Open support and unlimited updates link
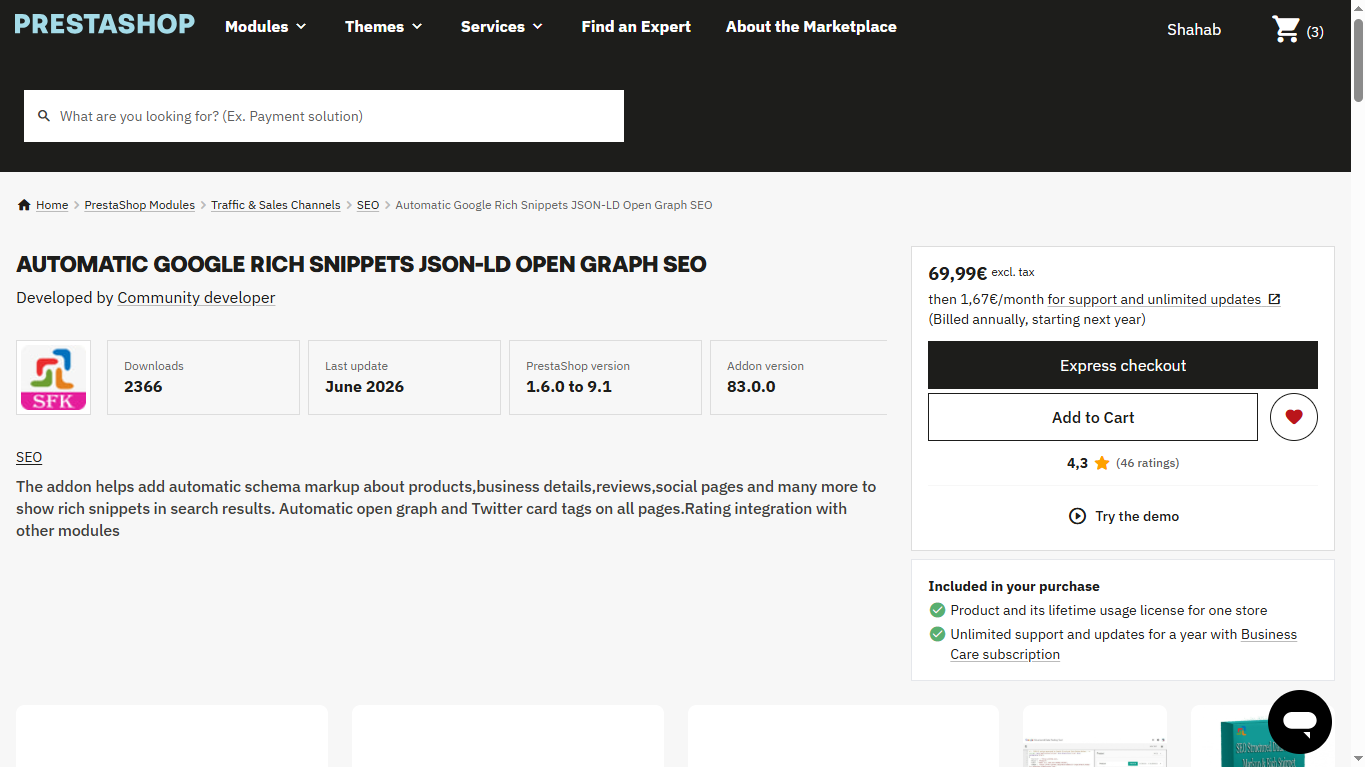The width and height of the screenshot is (1365, 767). [1154, 299]
